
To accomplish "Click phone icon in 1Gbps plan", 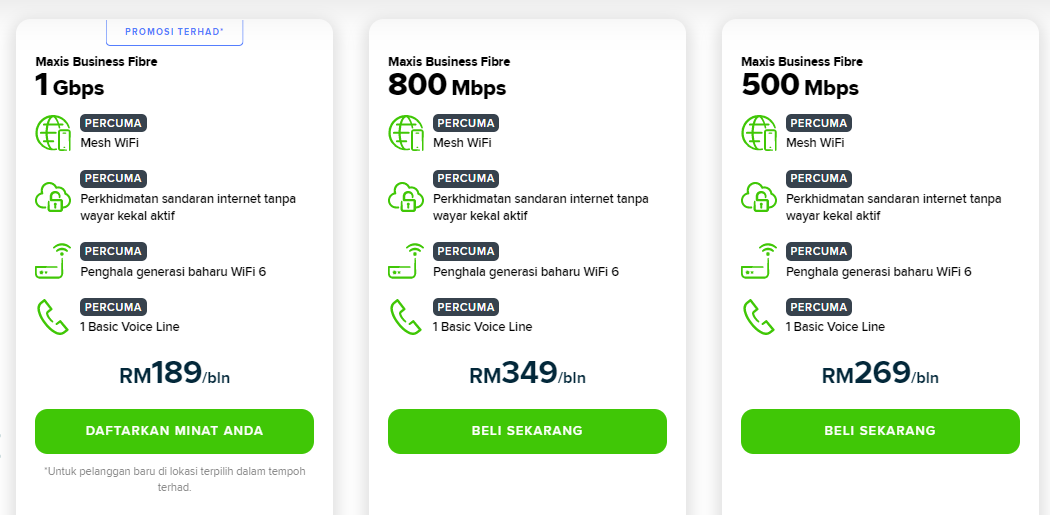I will pos(53,317).
